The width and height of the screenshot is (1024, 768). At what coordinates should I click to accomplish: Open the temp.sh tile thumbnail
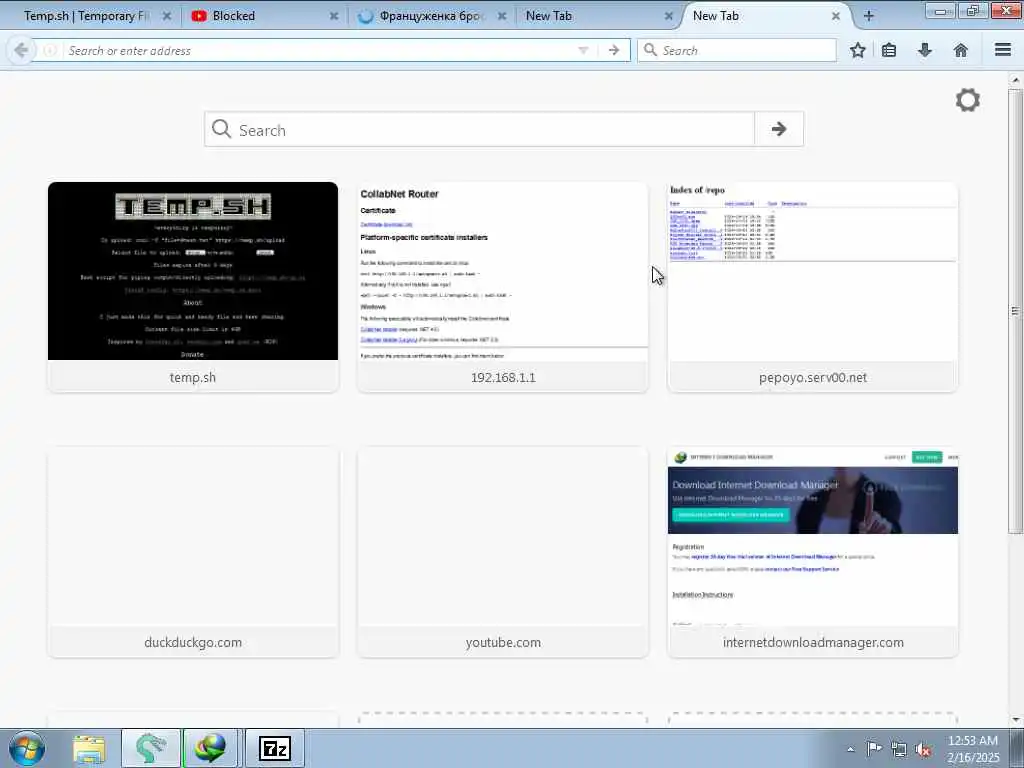pos(193,271)
